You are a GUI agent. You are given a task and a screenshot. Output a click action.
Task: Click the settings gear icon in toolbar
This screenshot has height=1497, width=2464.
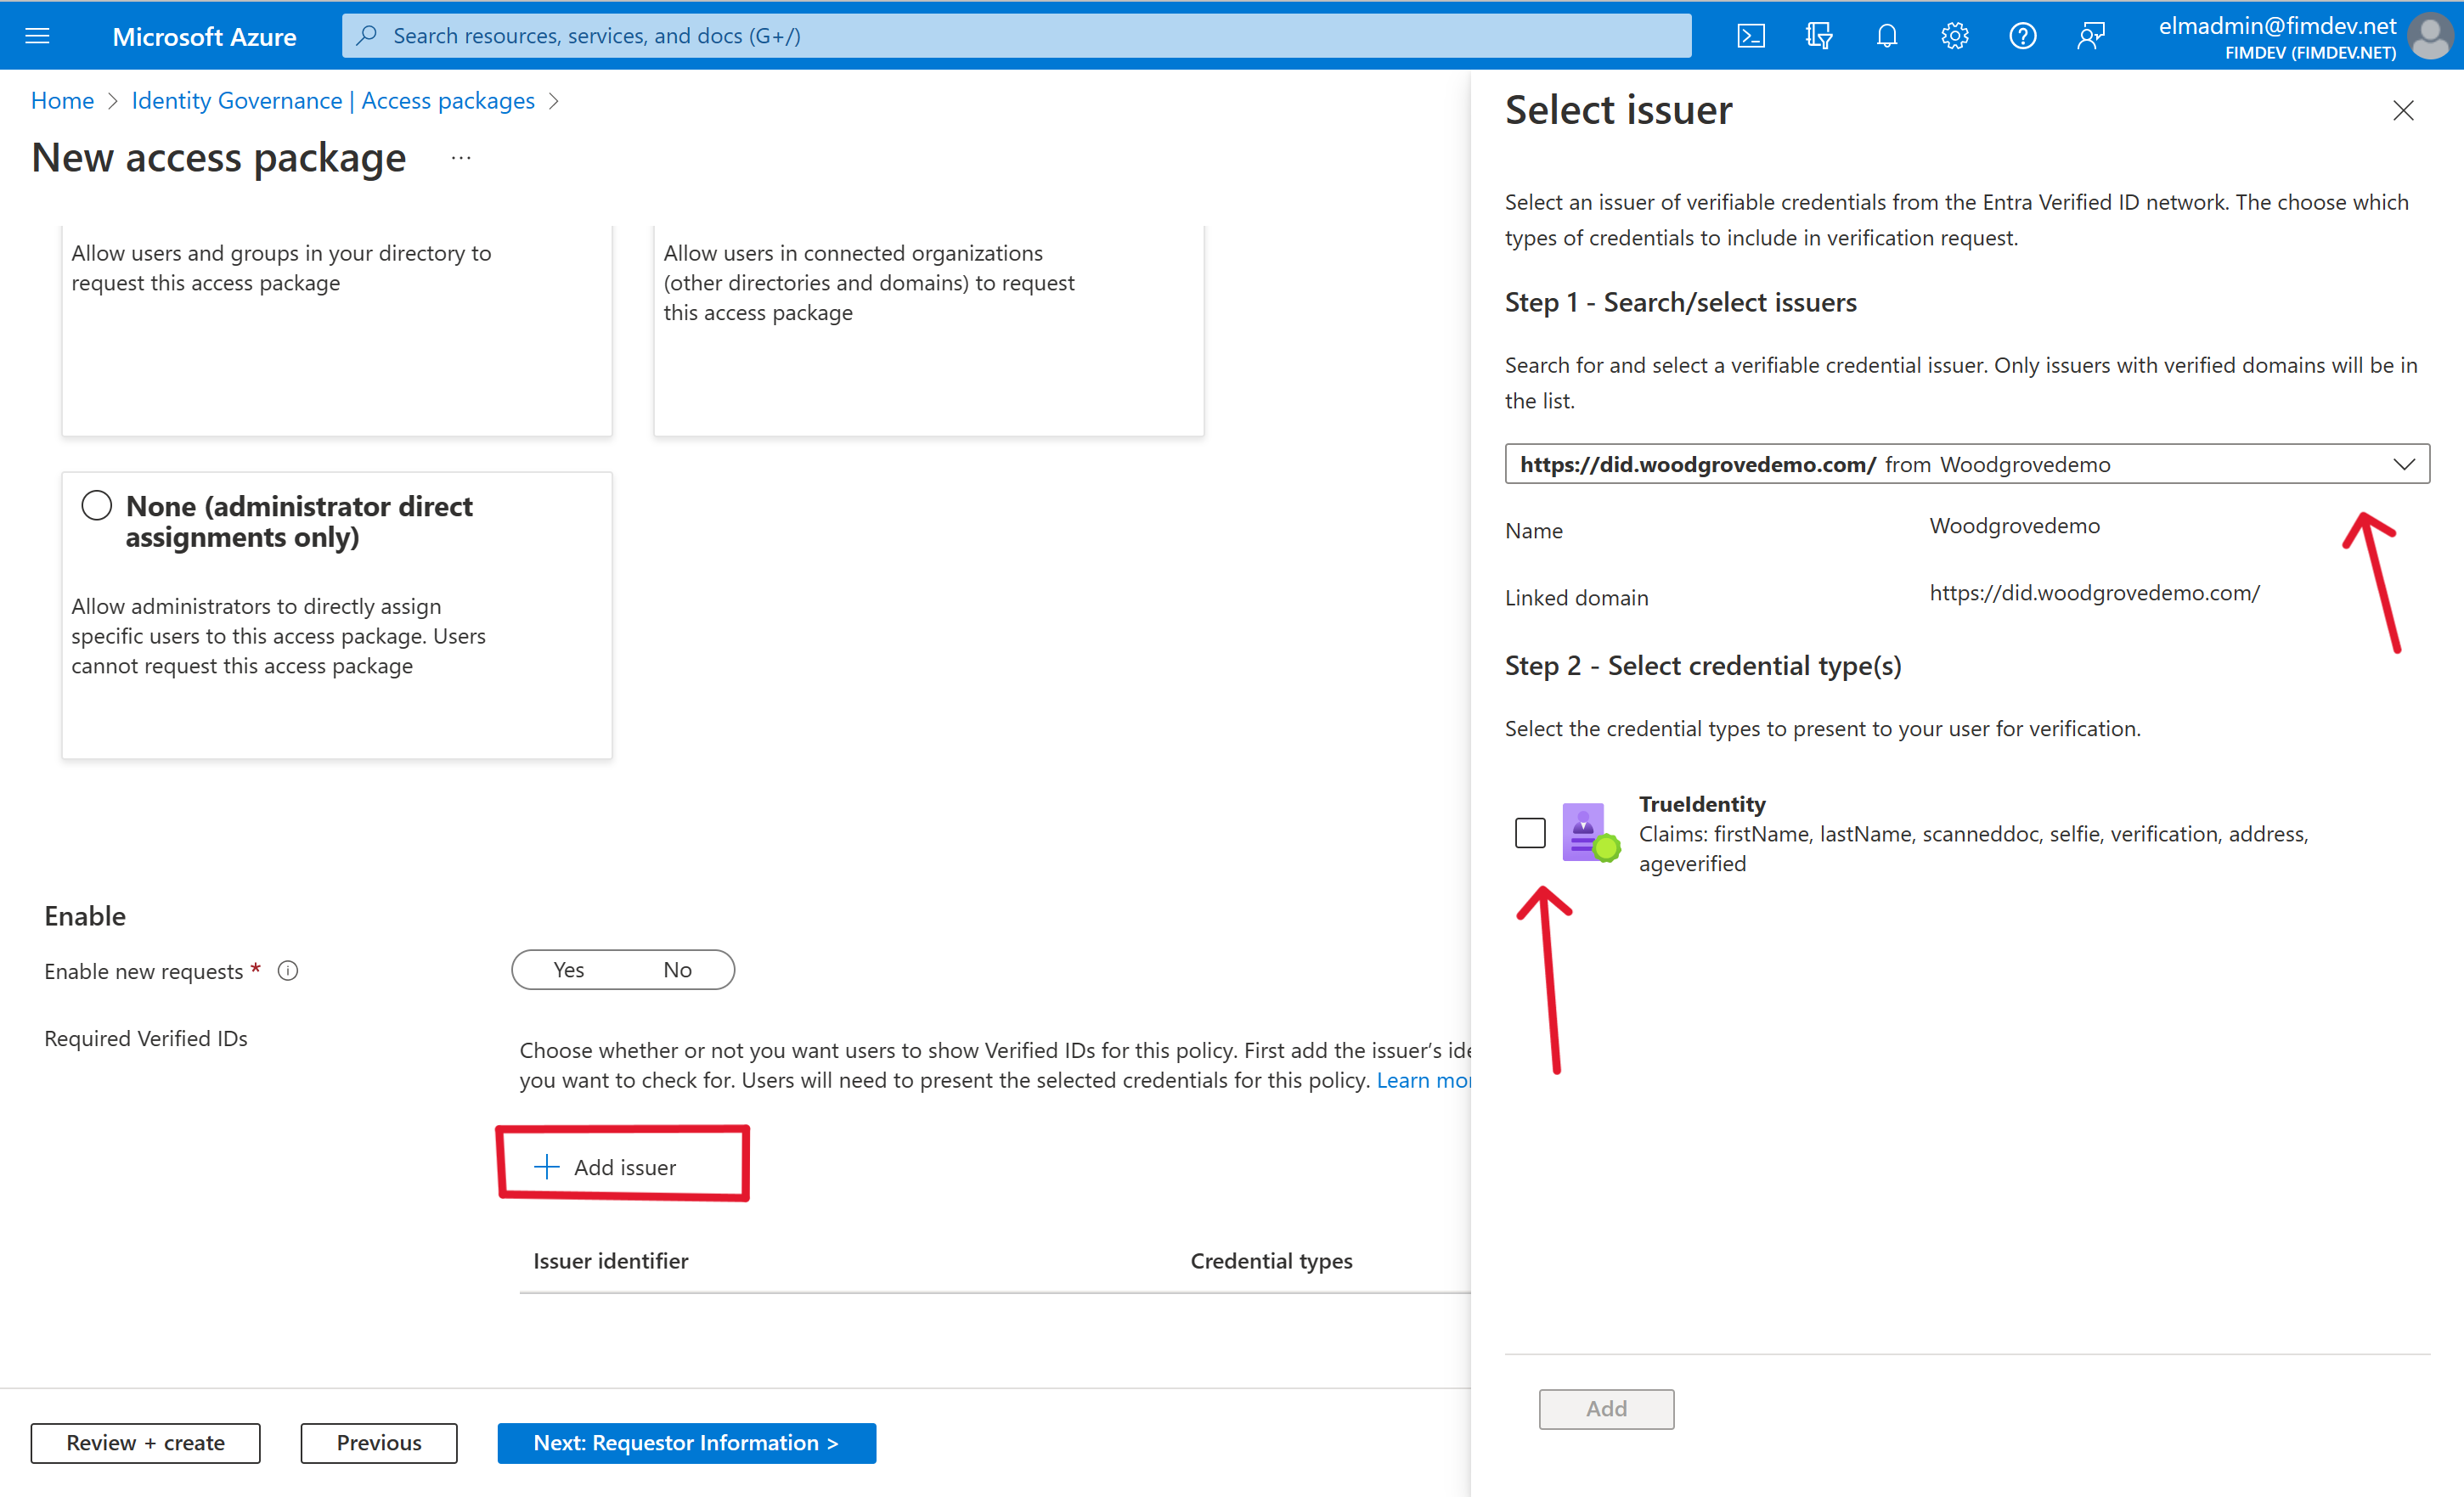coord(1954,35)
